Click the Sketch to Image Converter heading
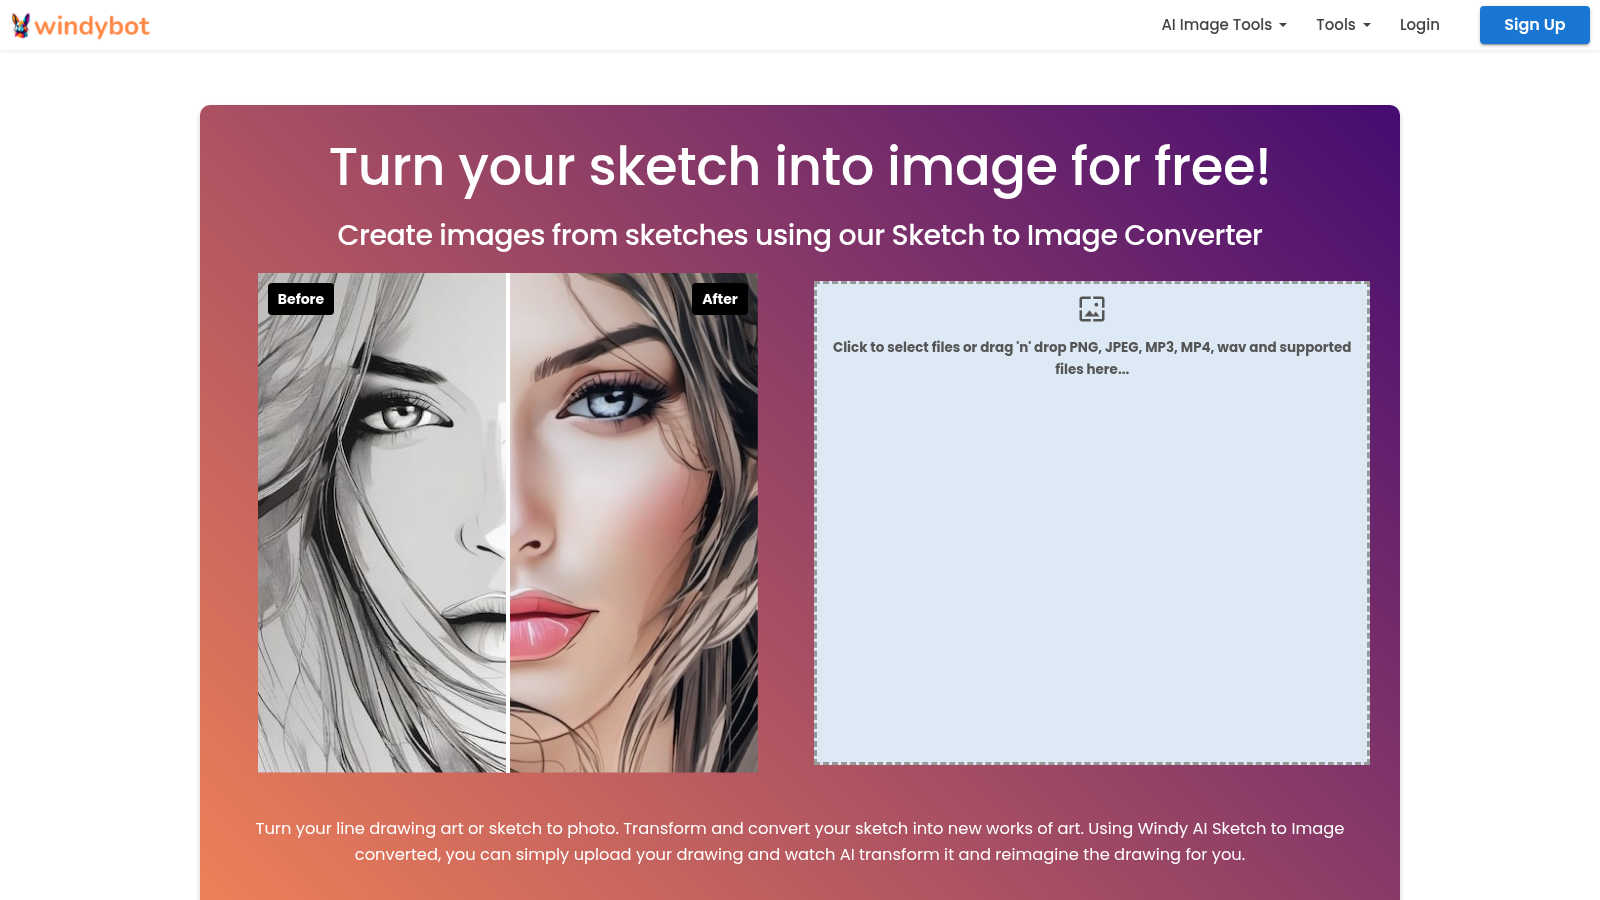Image resolution: width=1600 pixels, height=900 pixels. coord(800,235)
